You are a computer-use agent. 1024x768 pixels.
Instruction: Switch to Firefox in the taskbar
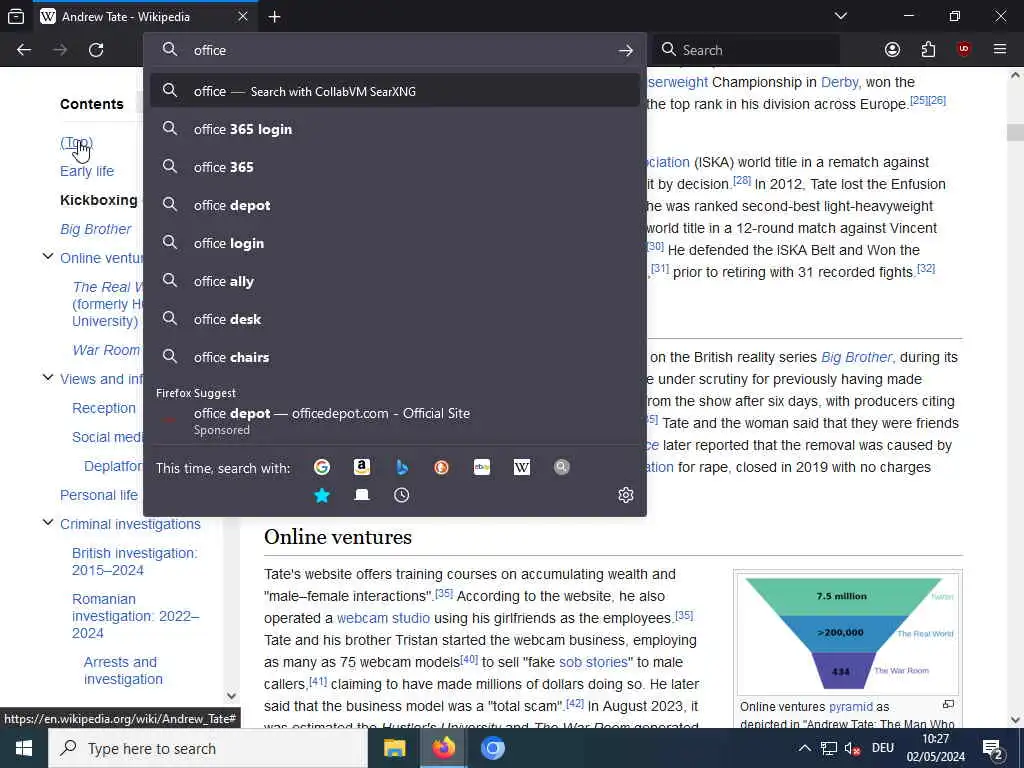pyautogui.click(x=443, y=748)
